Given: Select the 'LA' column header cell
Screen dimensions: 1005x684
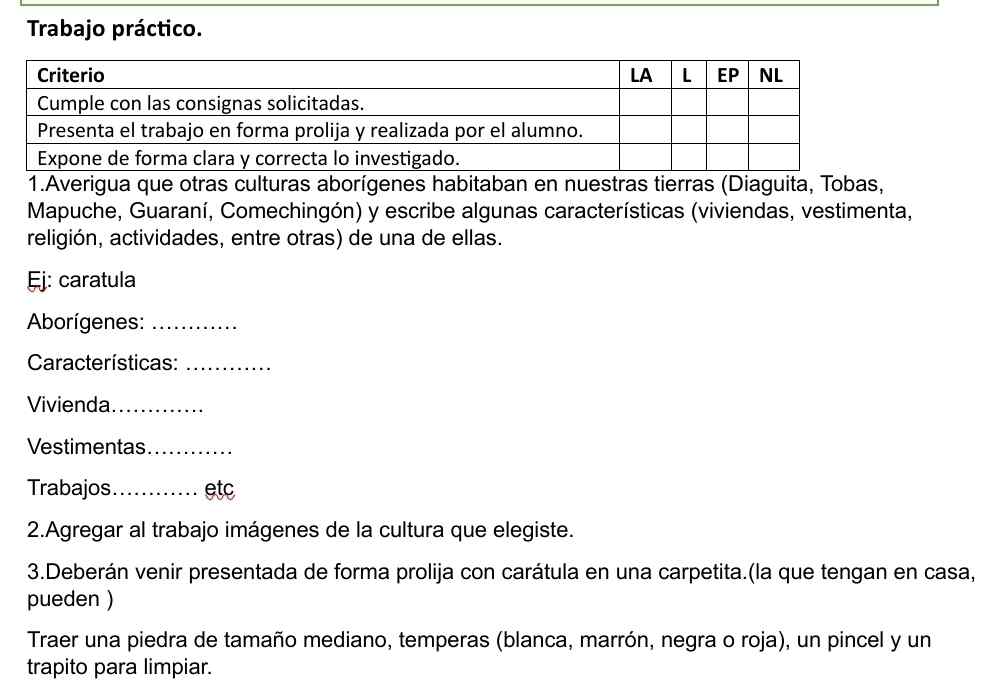Looking at the screenshot, I should tap(642, 75).
